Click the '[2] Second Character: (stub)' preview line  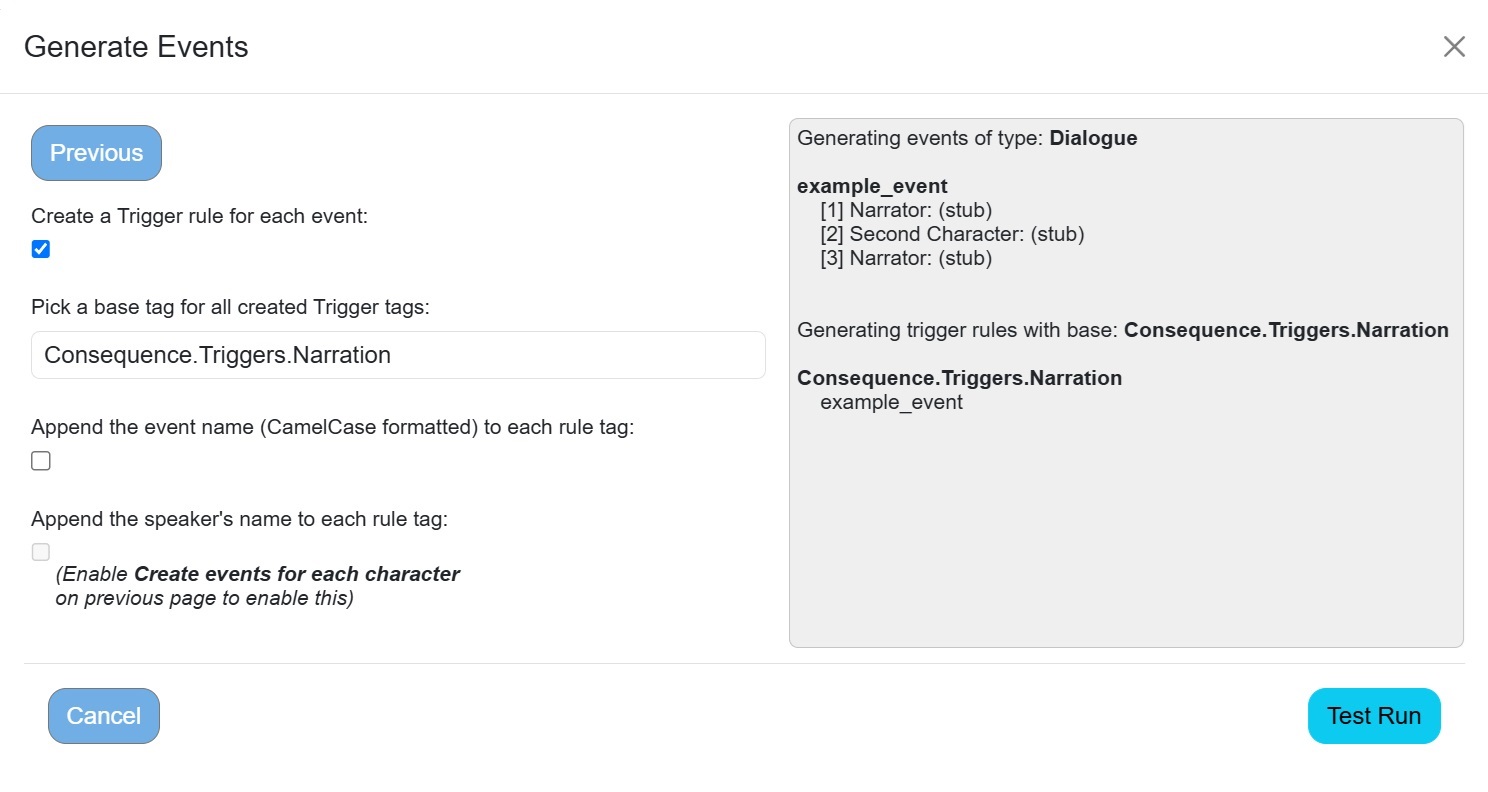click(x=952, y=234)
